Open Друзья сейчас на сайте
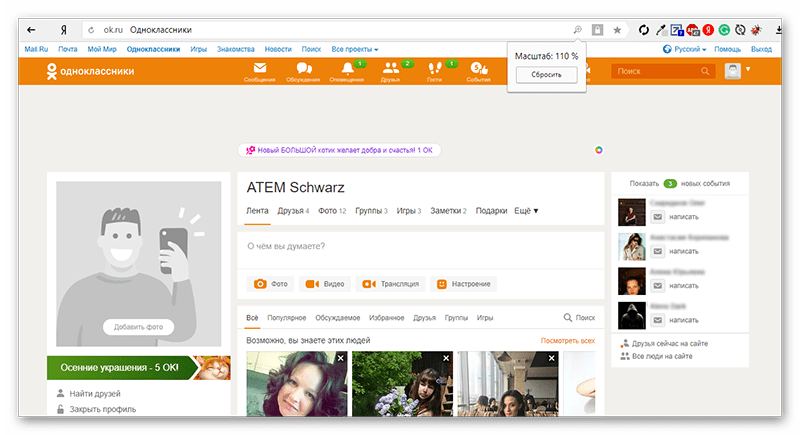 664,344
